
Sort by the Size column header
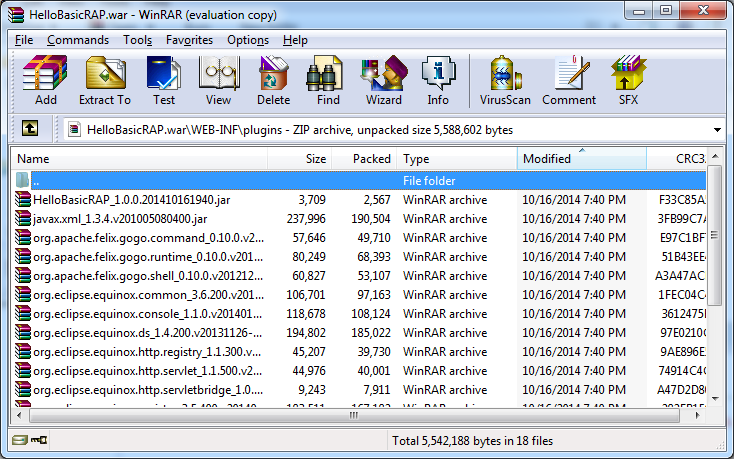300,159
